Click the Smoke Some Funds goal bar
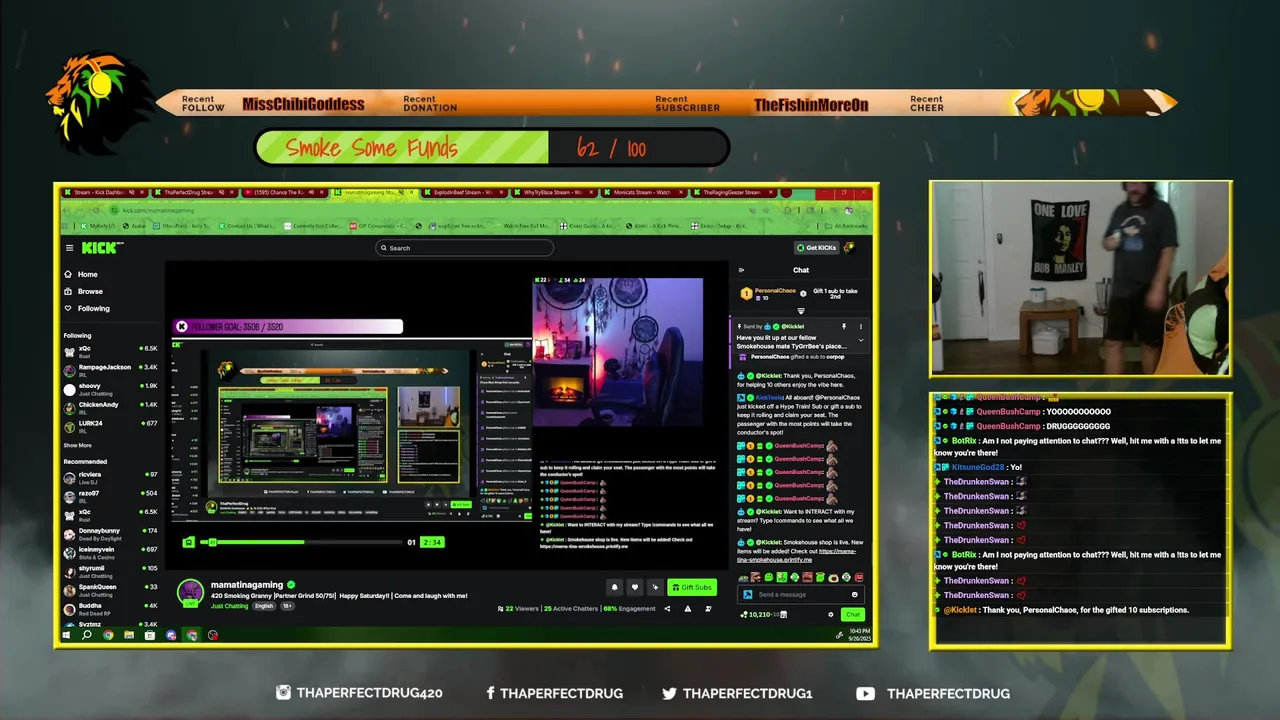 point(492,148)
